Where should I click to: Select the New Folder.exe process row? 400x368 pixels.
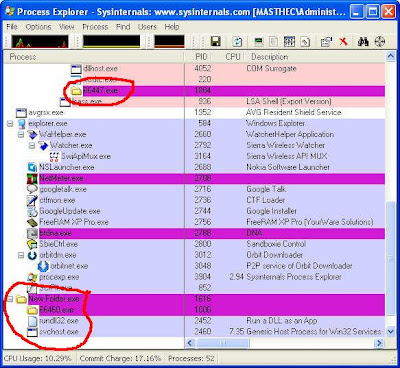[x=194, y=299]
